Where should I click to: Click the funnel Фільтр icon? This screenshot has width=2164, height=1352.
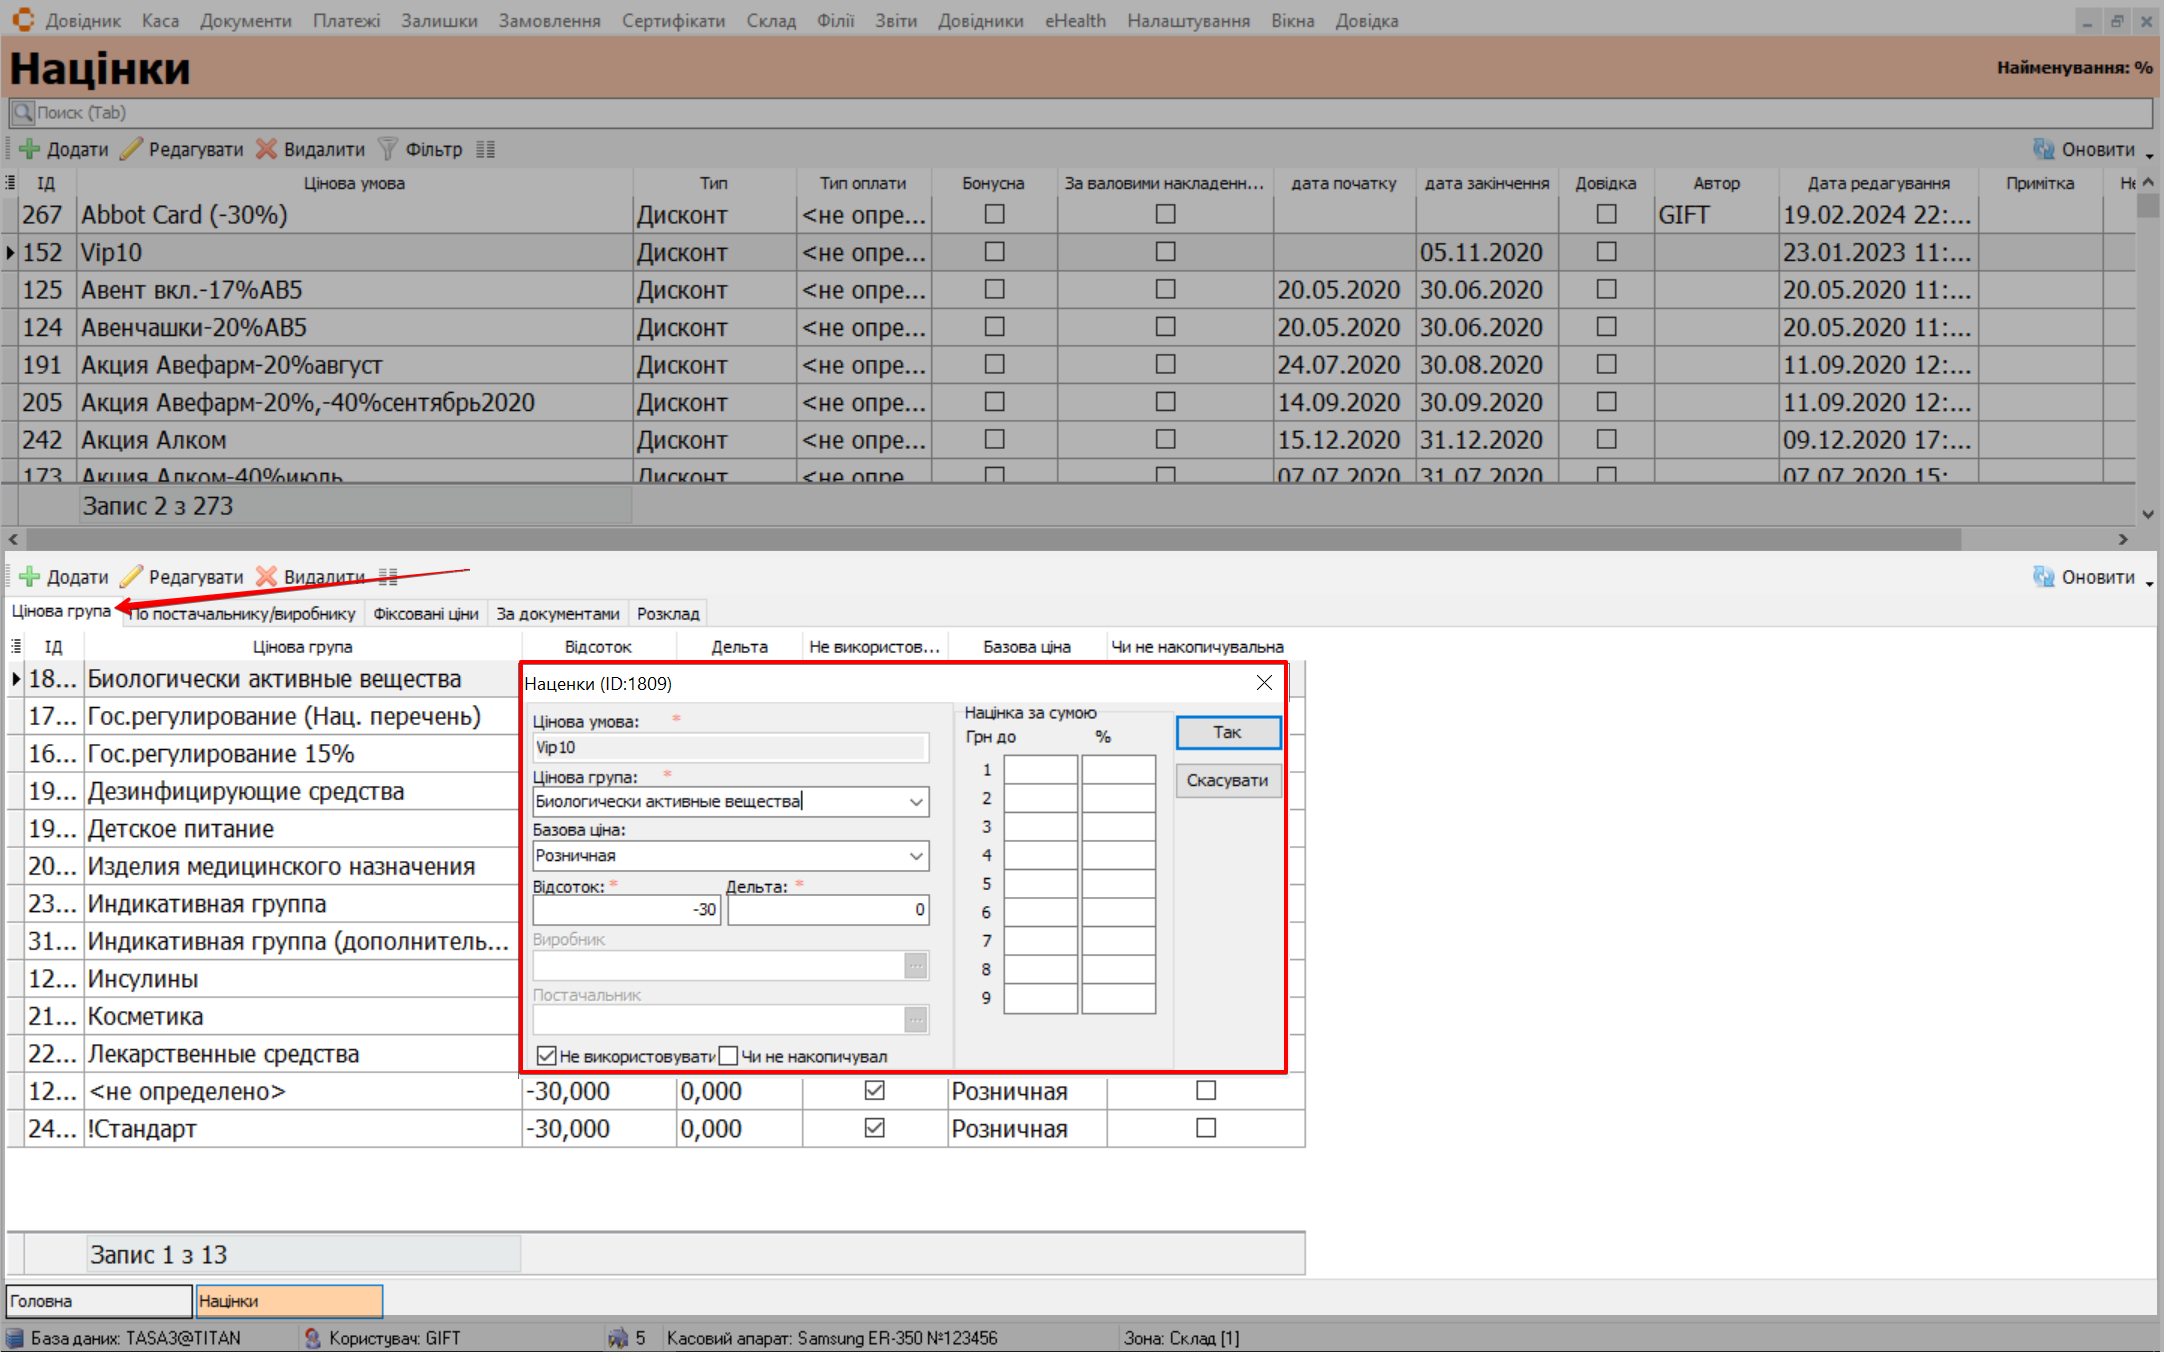point(387,149)
